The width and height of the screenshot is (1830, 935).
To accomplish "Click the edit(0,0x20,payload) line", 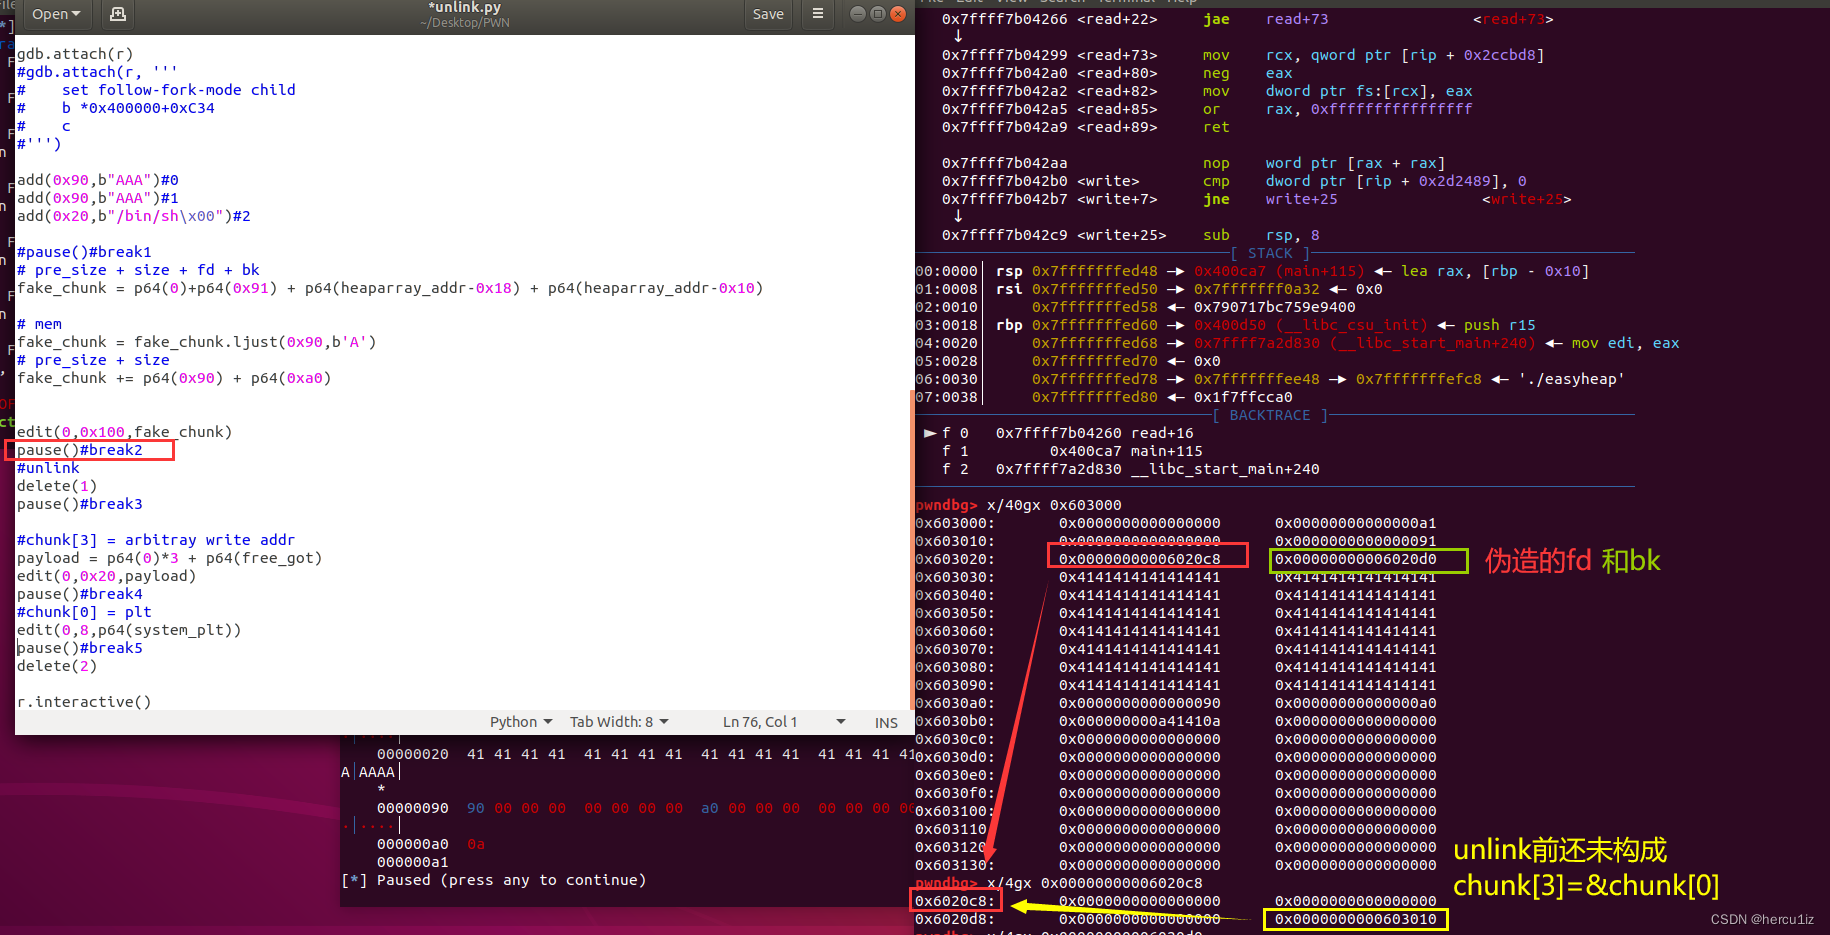I will 107,576.
